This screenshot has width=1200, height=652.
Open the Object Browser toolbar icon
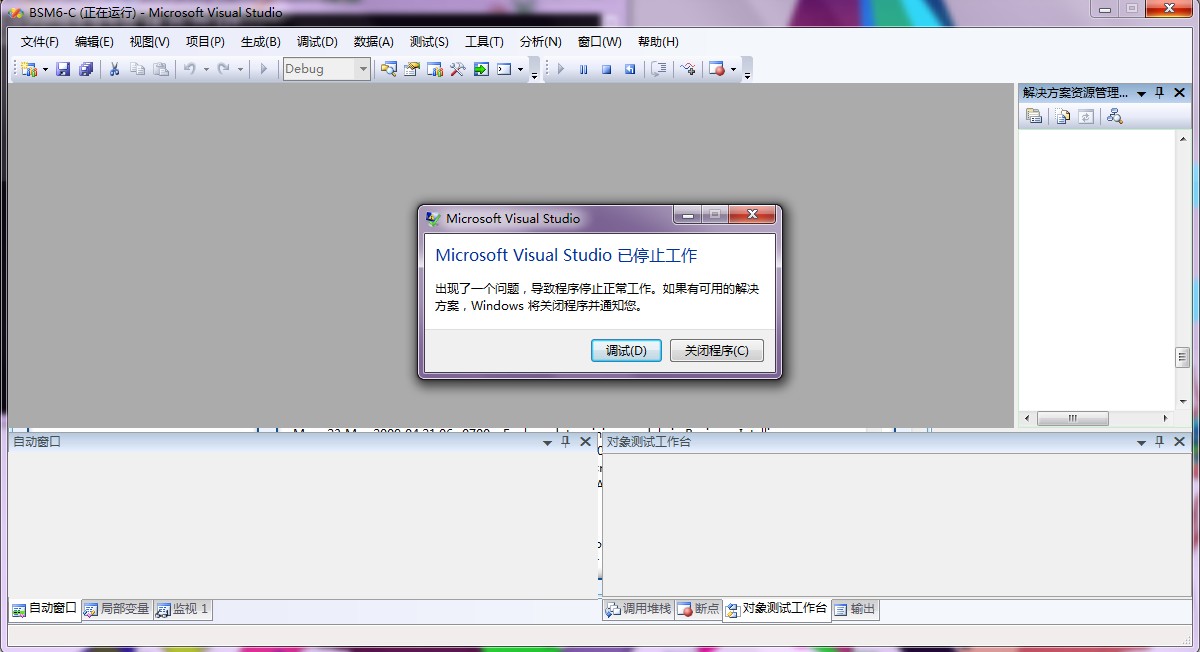pos(435,69)
